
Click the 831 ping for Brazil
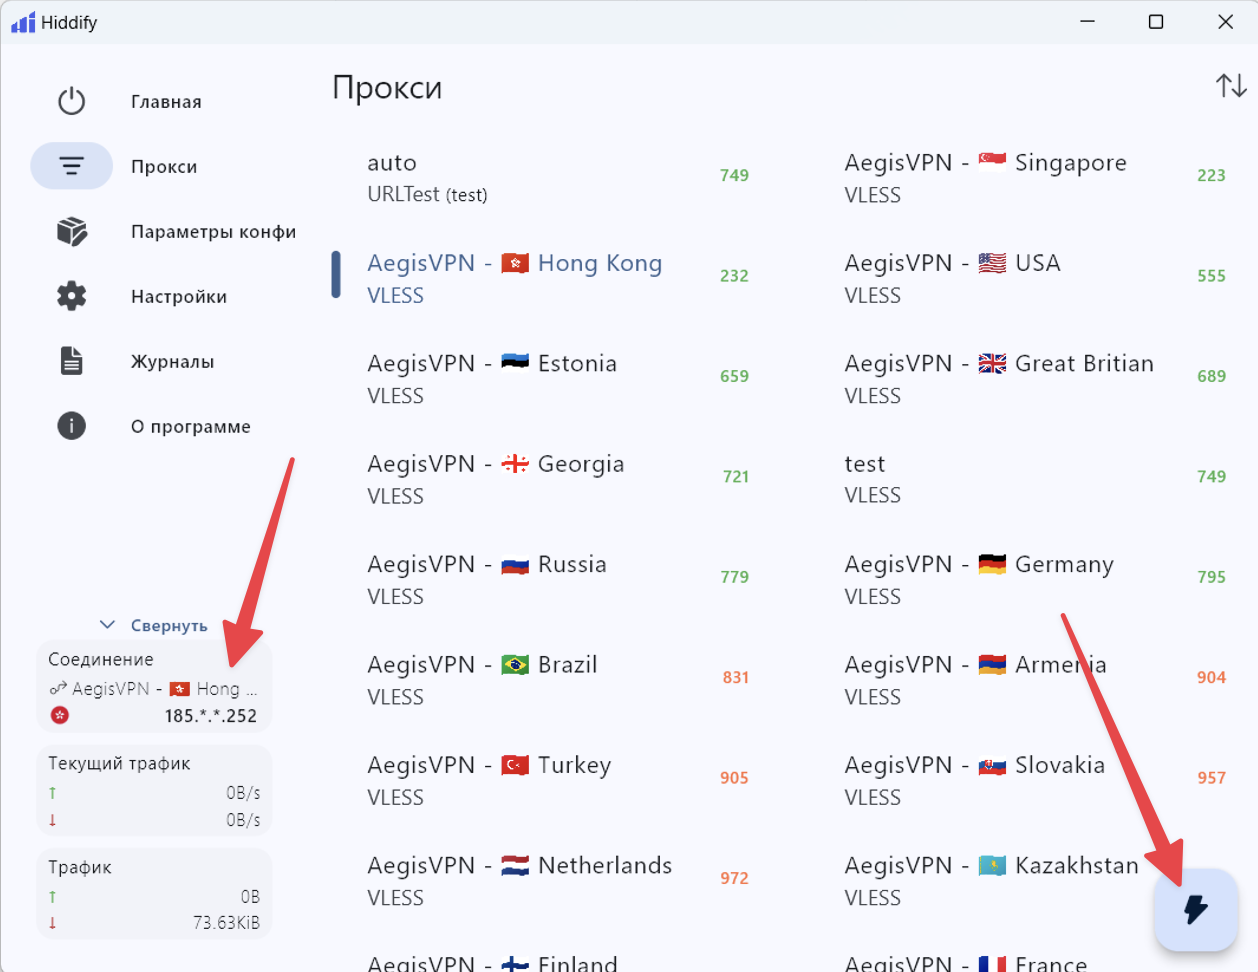click(x=735, y=678)
